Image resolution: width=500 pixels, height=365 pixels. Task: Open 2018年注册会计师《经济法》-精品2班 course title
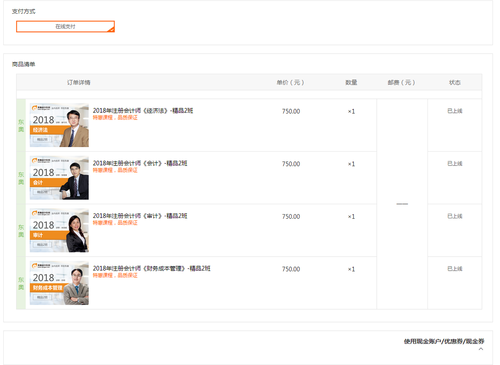pos(143,110)
